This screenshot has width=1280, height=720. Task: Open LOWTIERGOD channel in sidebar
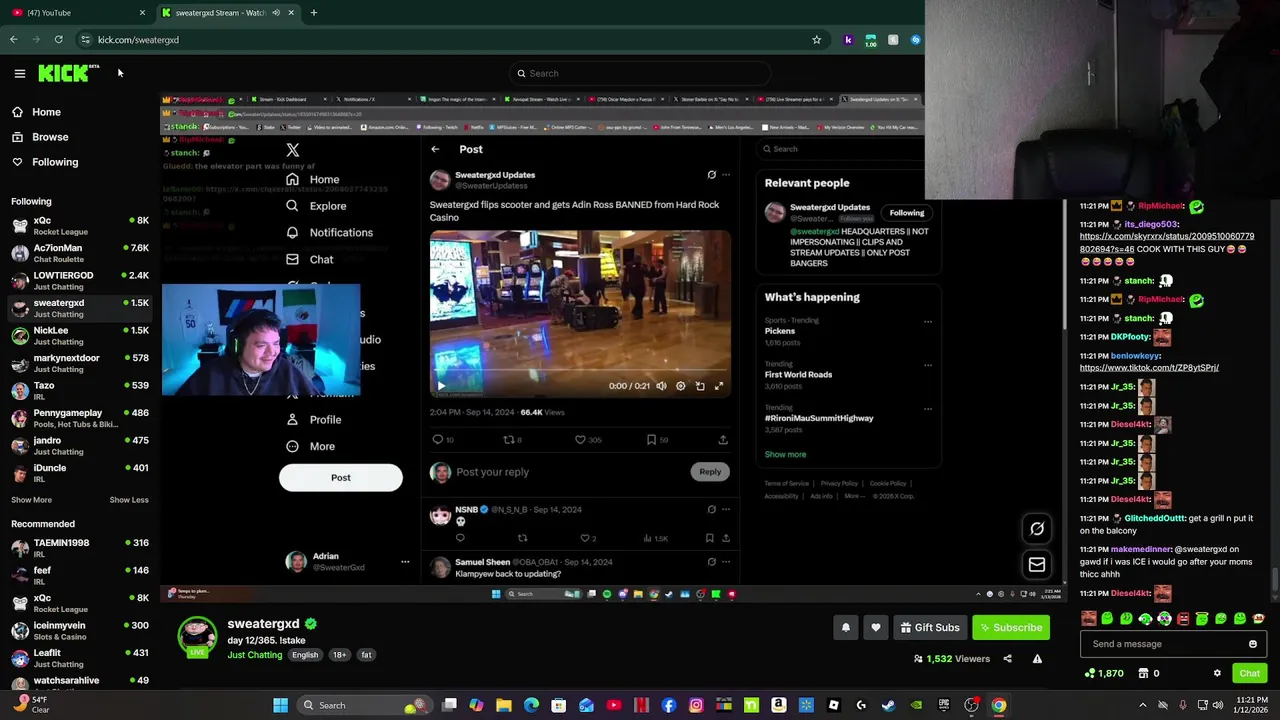coord(78,281)
